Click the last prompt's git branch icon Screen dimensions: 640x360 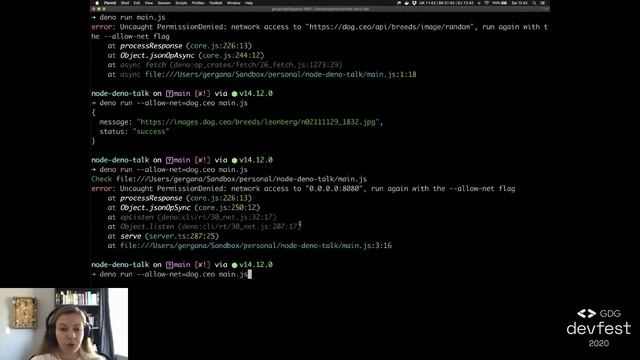[x=169, y=265]
